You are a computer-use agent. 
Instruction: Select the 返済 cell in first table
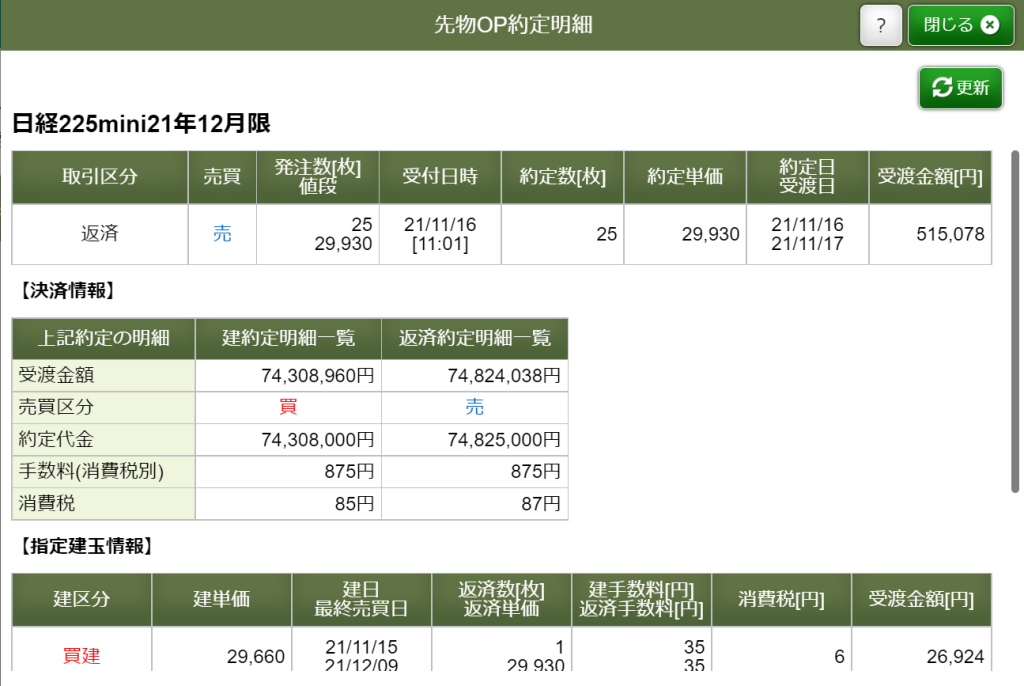100,234
